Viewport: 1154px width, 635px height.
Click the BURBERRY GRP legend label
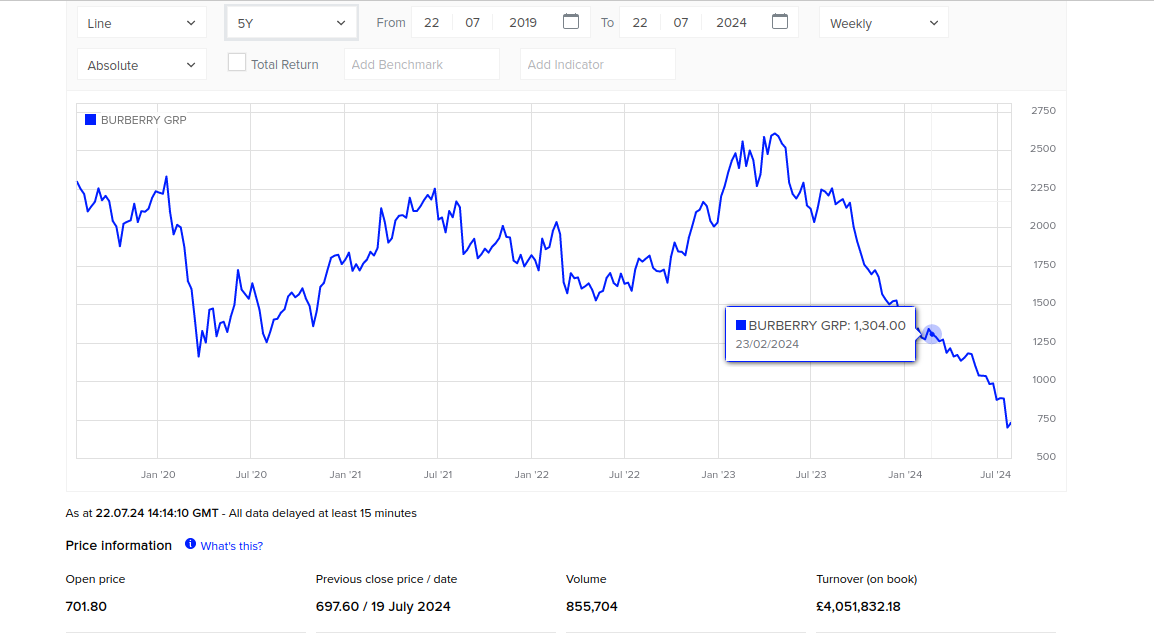click(143, 120)
